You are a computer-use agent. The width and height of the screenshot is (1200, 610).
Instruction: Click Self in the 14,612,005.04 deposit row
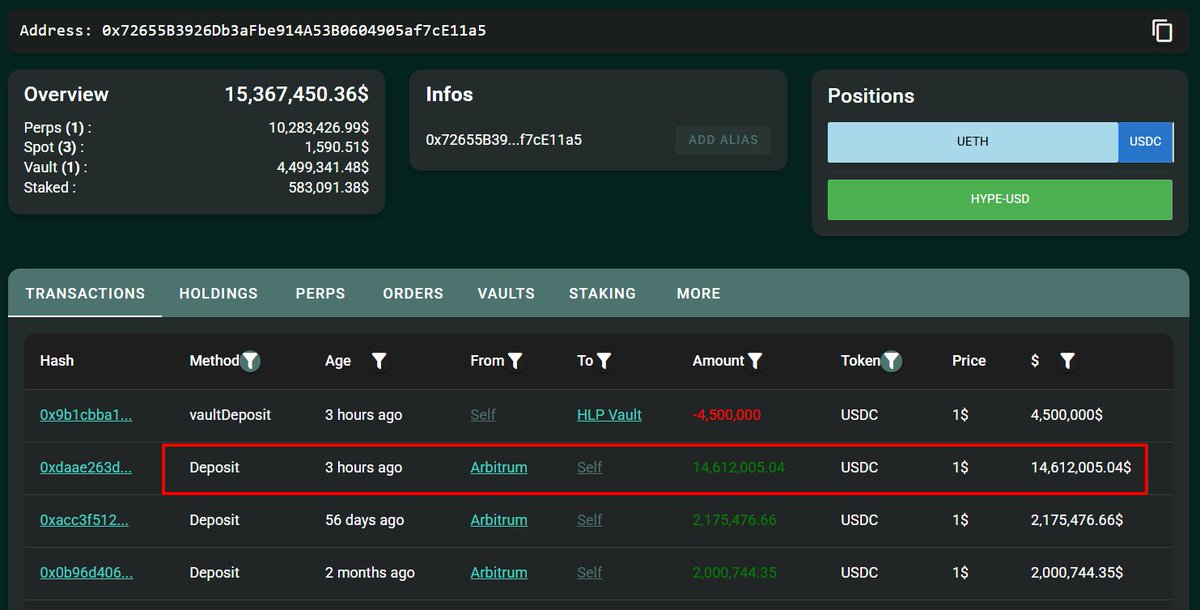[590, 467]
